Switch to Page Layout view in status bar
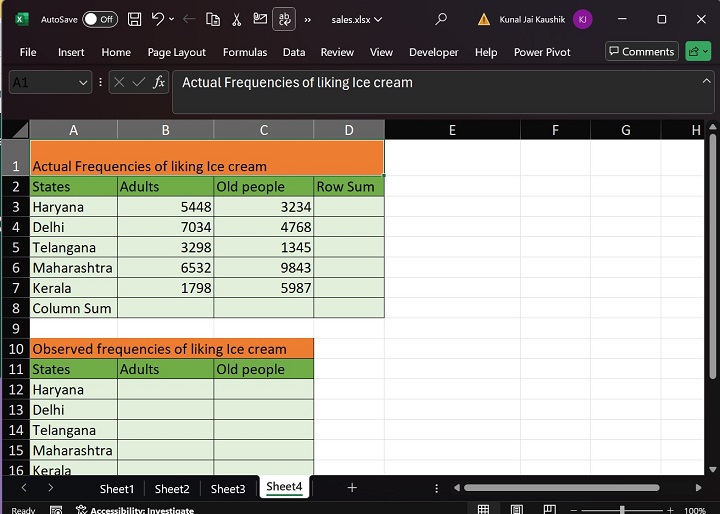The width and height of the screenshot is (720, 514). pos(516,509)
